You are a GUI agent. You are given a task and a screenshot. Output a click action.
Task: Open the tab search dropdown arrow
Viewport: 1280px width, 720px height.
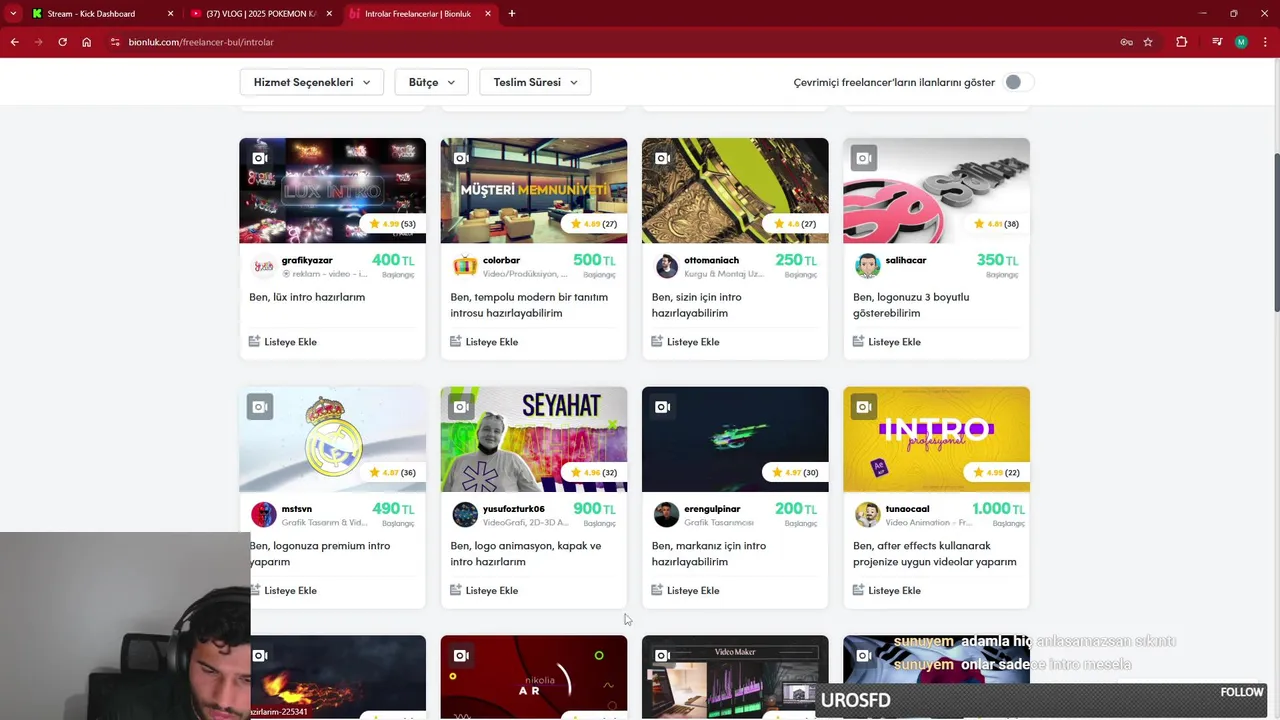(x=13, y=14)
